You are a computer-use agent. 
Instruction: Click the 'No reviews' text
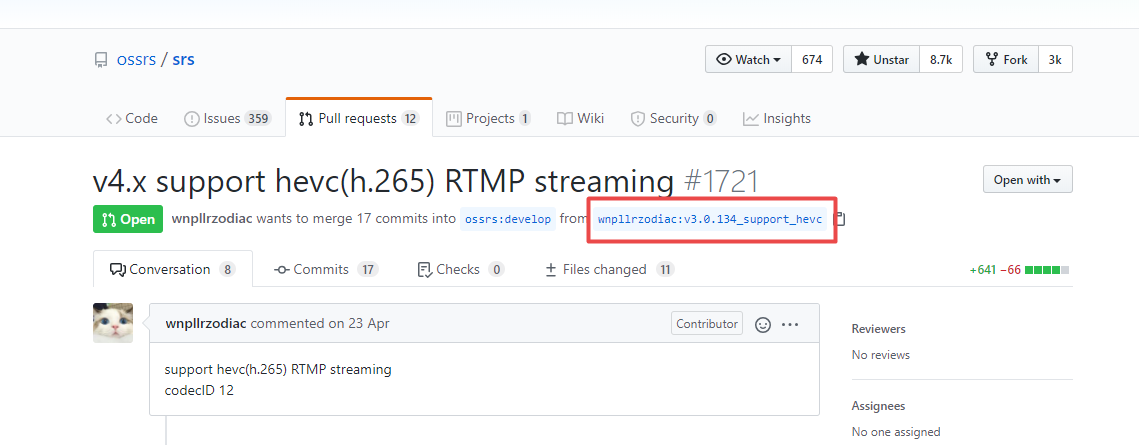tap(880, 355)
